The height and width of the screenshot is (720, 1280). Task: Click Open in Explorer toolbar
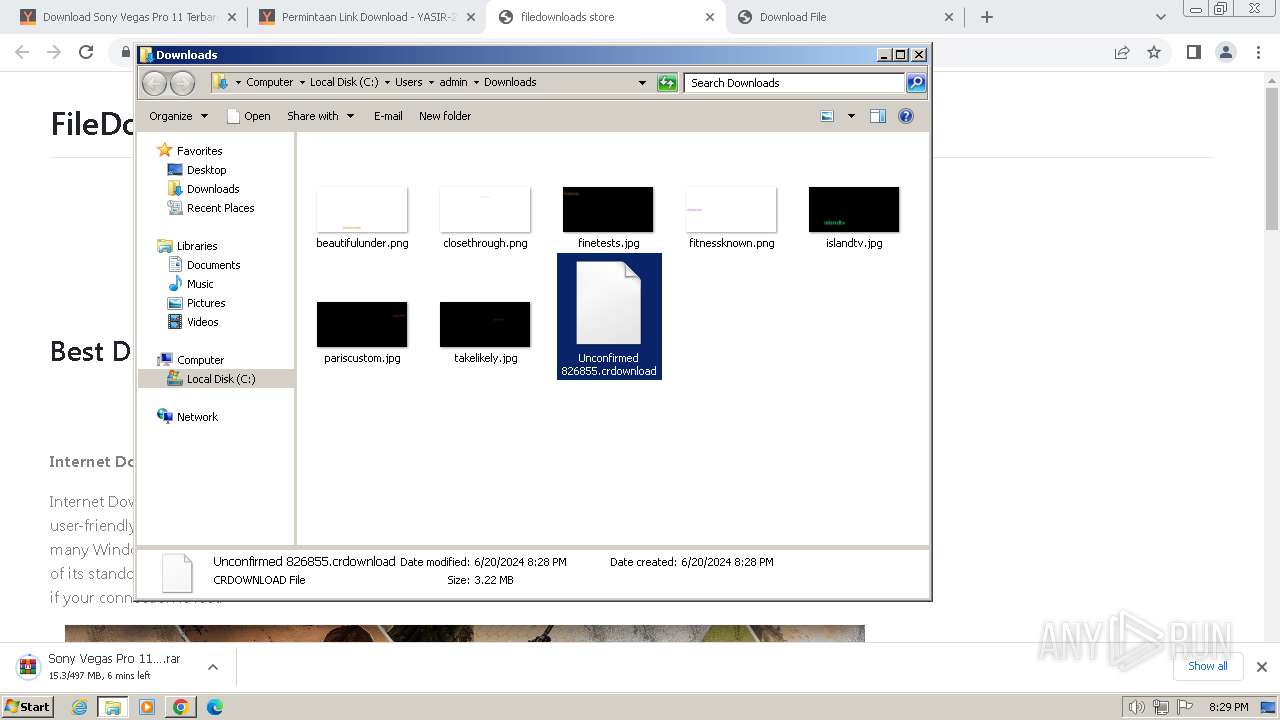(x=249, y=116)
